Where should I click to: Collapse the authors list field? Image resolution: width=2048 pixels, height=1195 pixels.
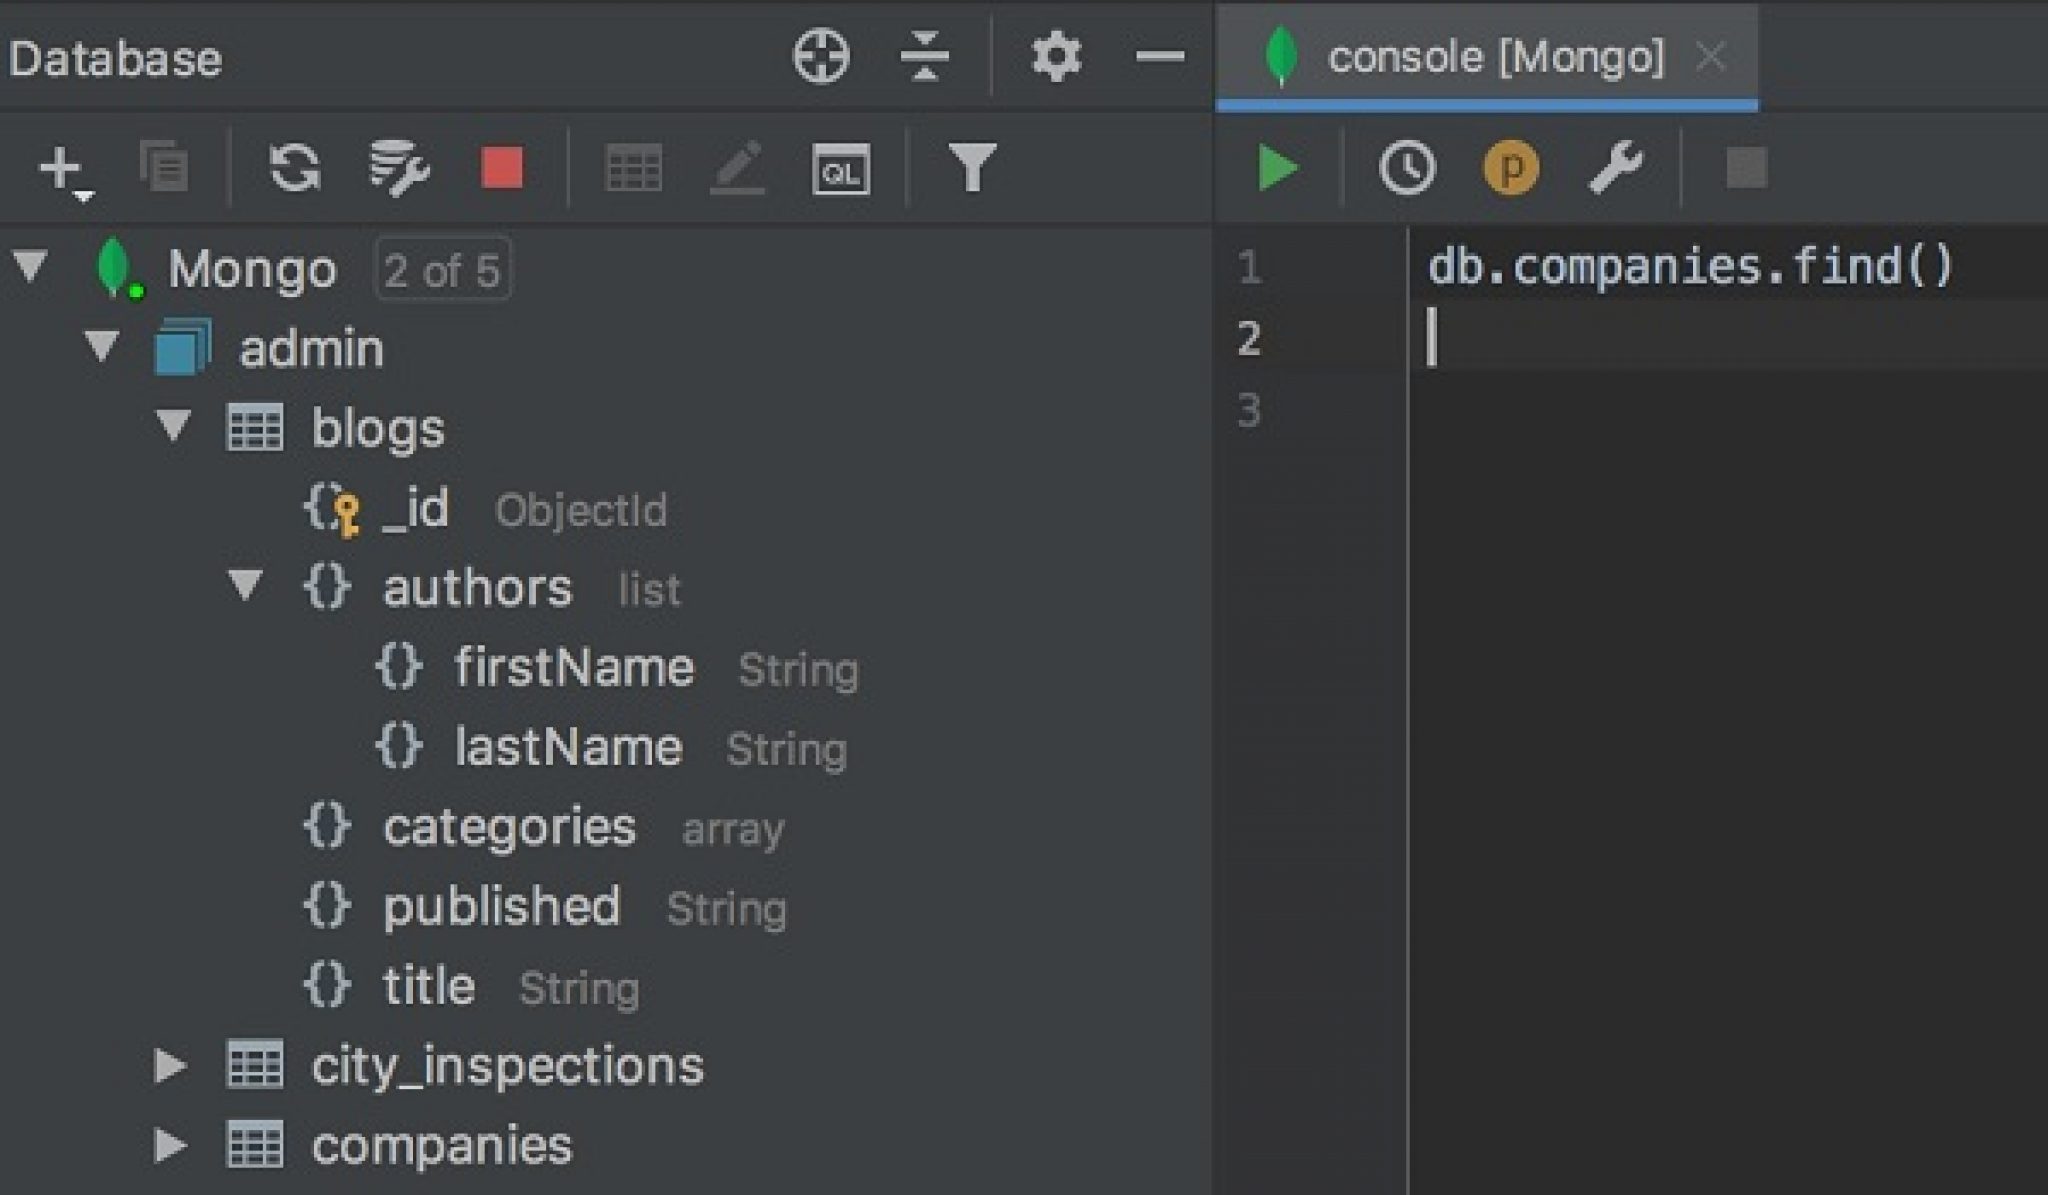[245, 586]
